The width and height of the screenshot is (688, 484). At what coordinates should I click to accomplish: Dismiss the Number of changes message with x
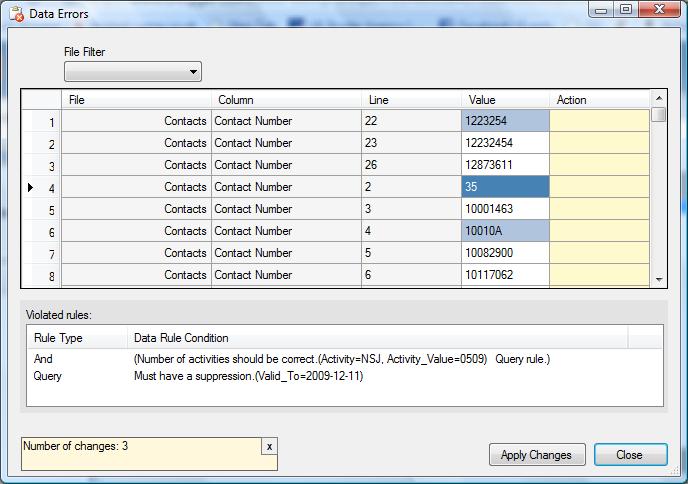pos(269,447)
